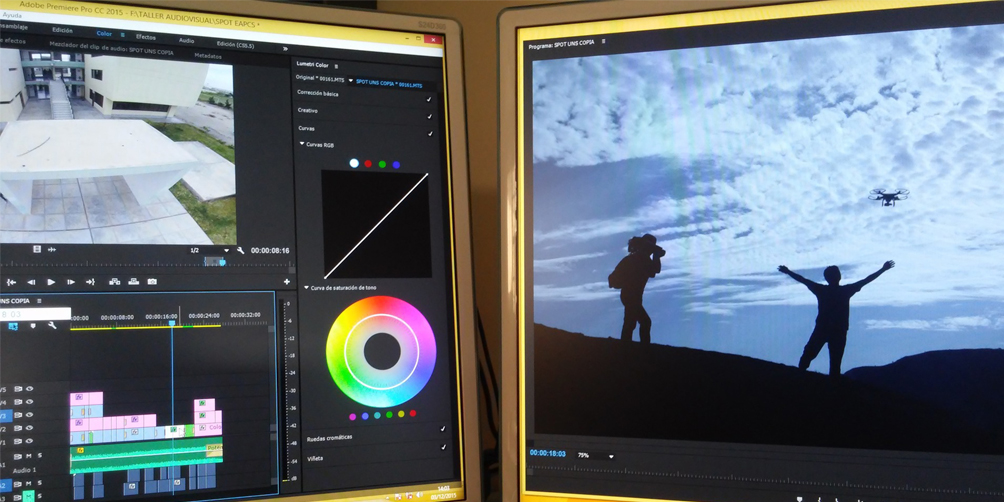Screen dimensions: 1004x502
Task: Hide track V5 with eye icon
Action: point(29,389)
